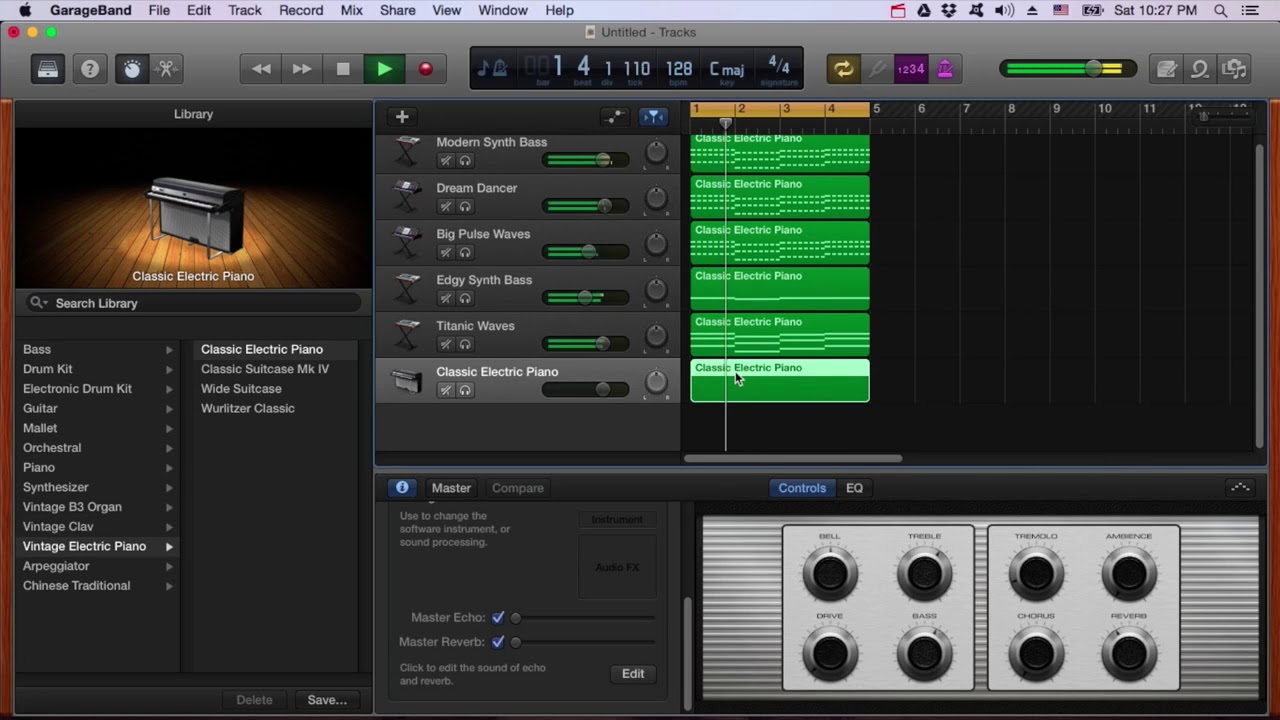Open the Library panel button in toolbar

[x=47, y=69]
